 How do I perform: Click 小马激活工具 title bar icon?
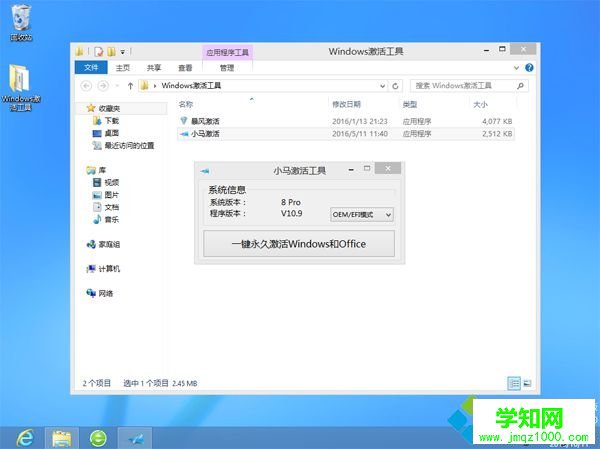(x=205, y=171)
